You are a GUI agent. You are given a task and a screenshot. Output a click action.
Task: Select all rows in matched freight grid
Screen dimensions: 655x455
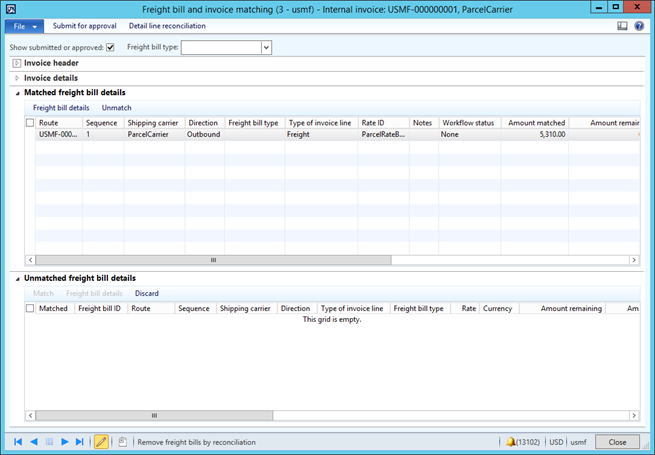[x=30, y=123]
